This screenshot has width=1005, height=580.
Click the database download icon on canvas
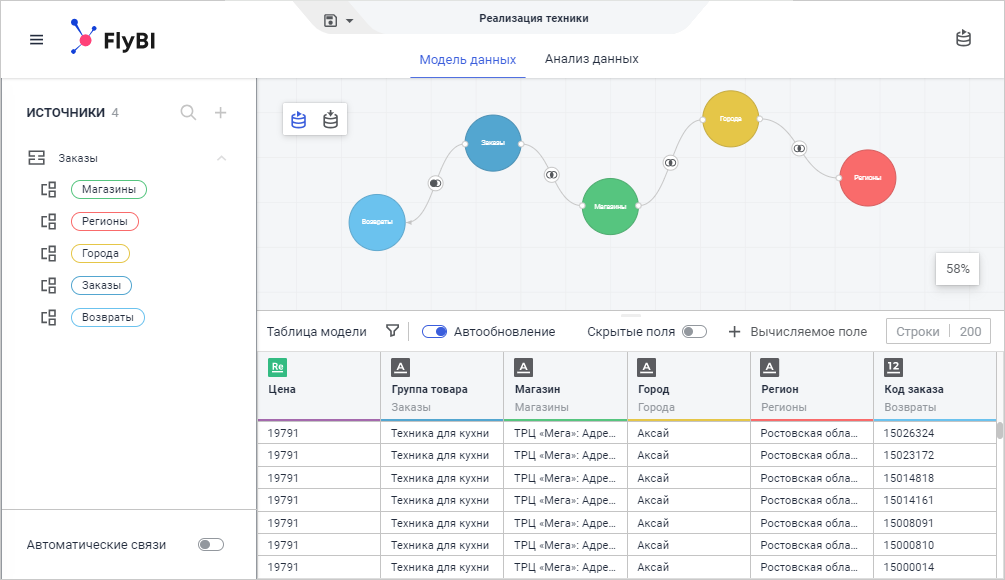pos(330,120)
